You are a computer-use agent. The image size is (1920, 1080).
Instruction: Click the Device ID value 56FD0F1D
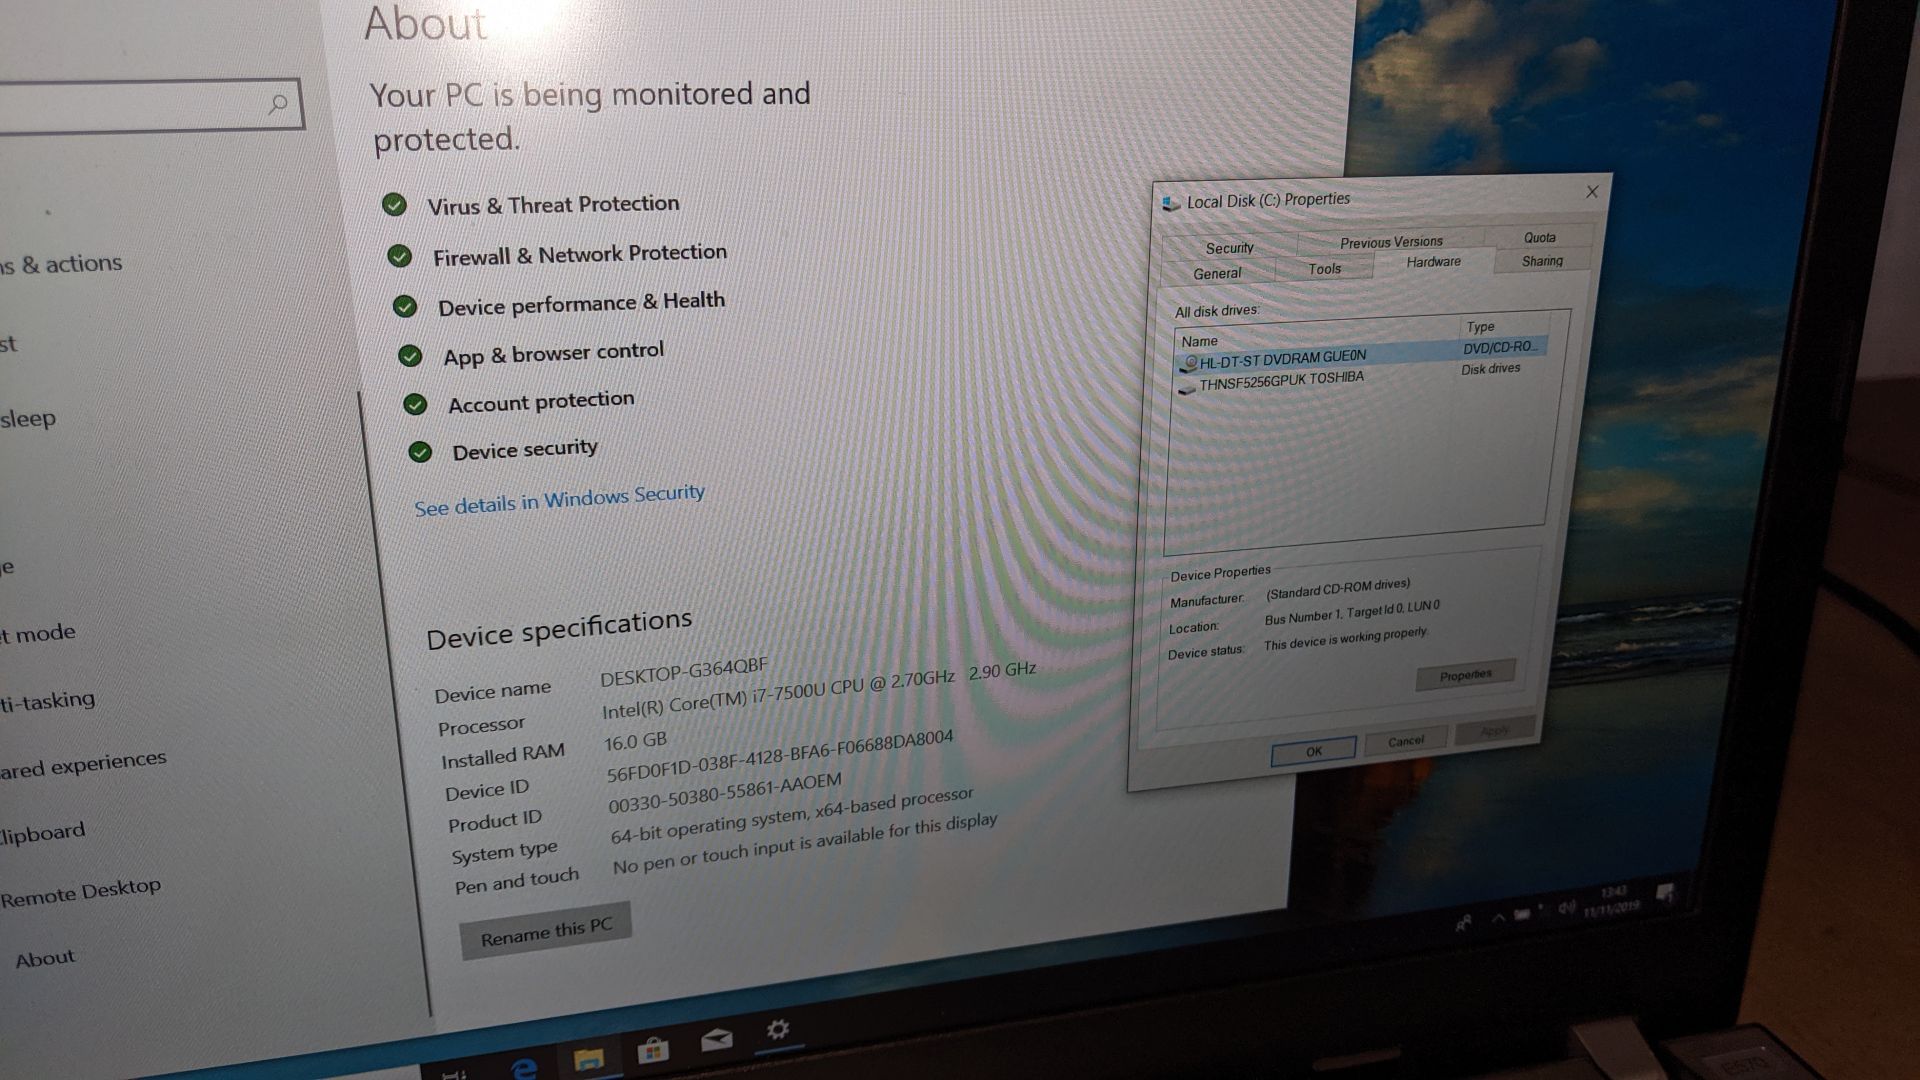click(780, 756)
